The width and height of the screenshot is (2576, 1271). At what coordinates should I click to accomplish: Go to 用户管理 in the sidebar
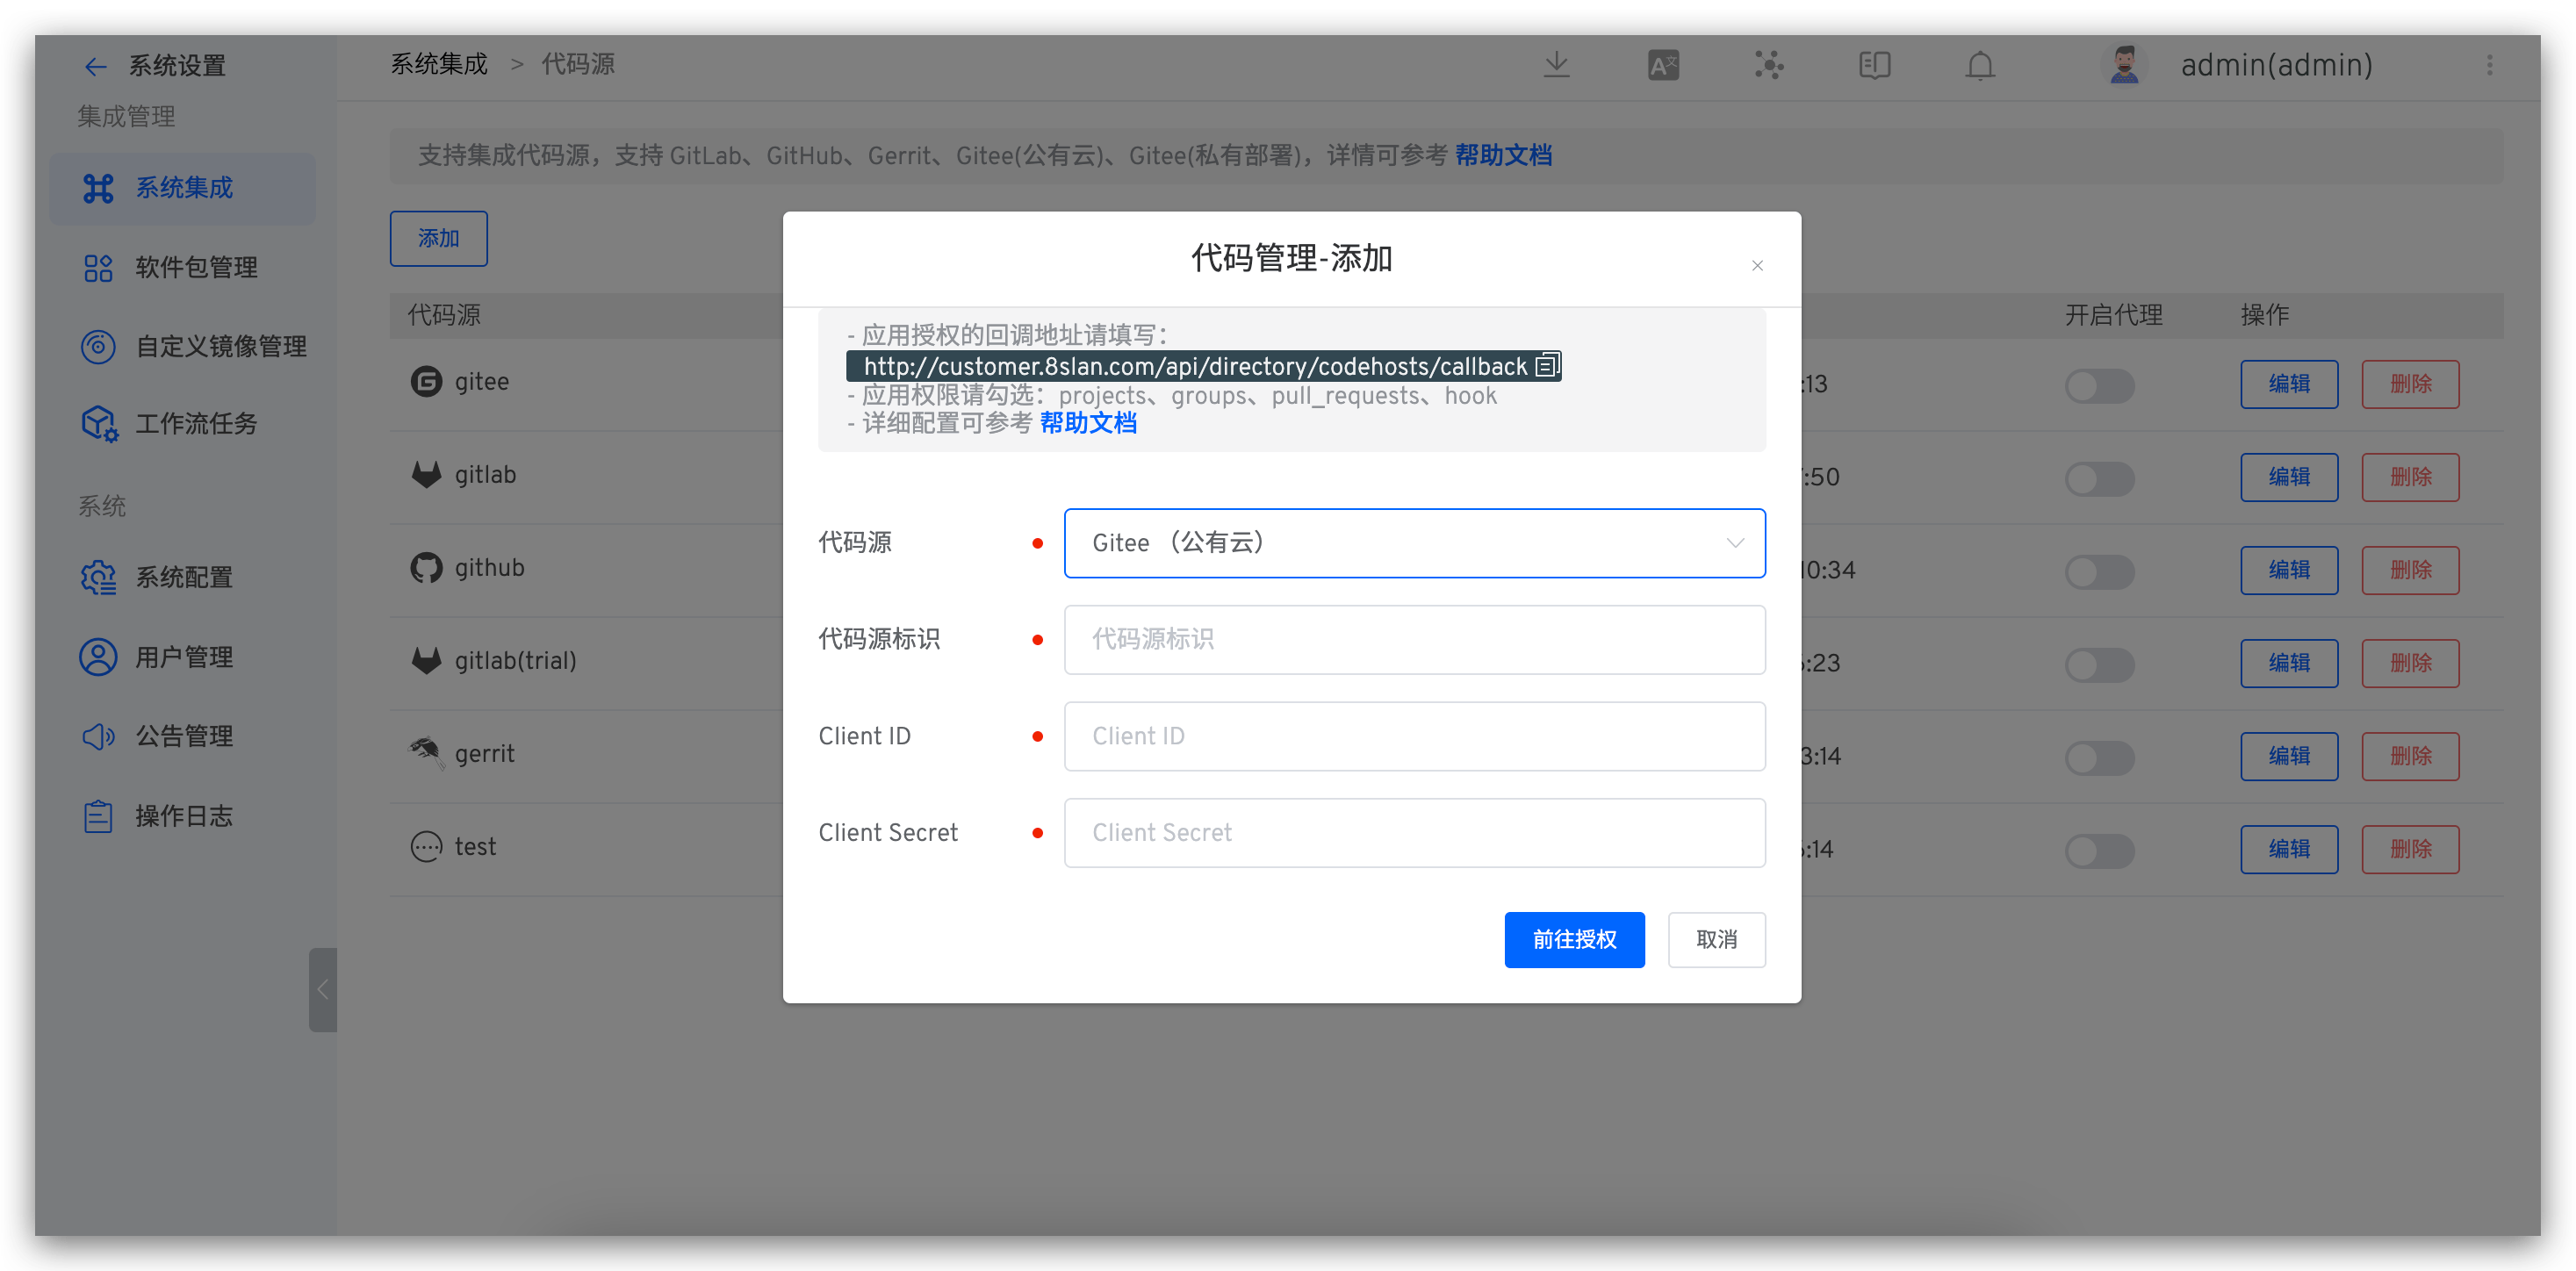click(184, 658)
